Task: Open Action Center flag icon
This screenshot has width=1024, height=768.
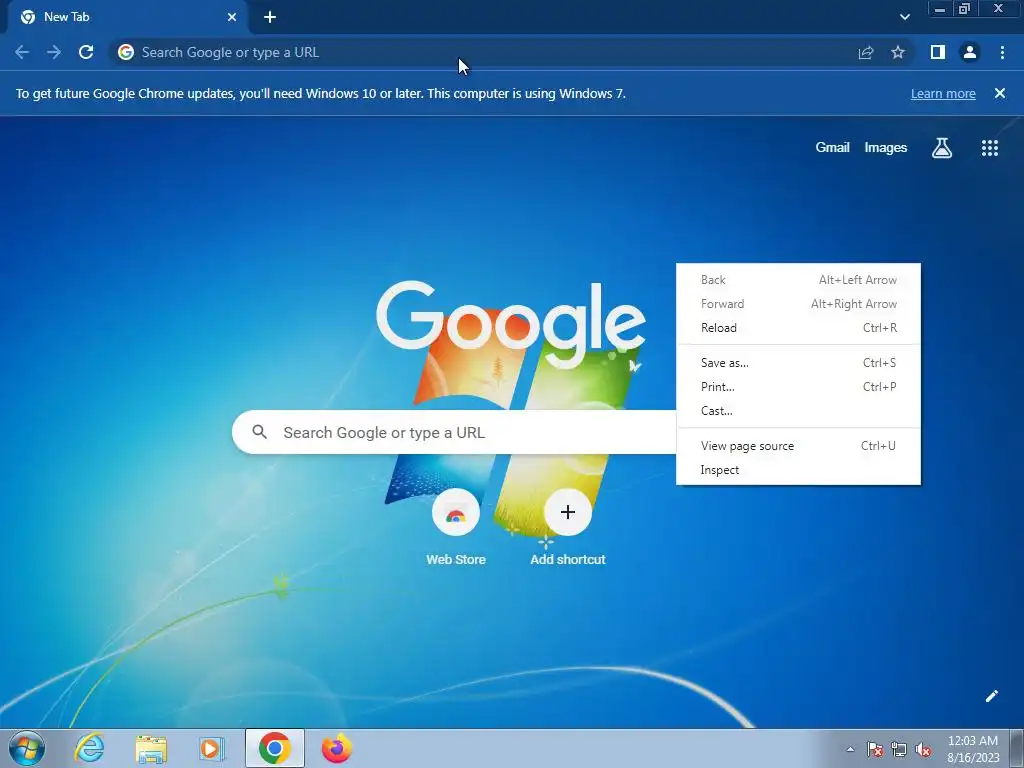Action: coord(875,749)
